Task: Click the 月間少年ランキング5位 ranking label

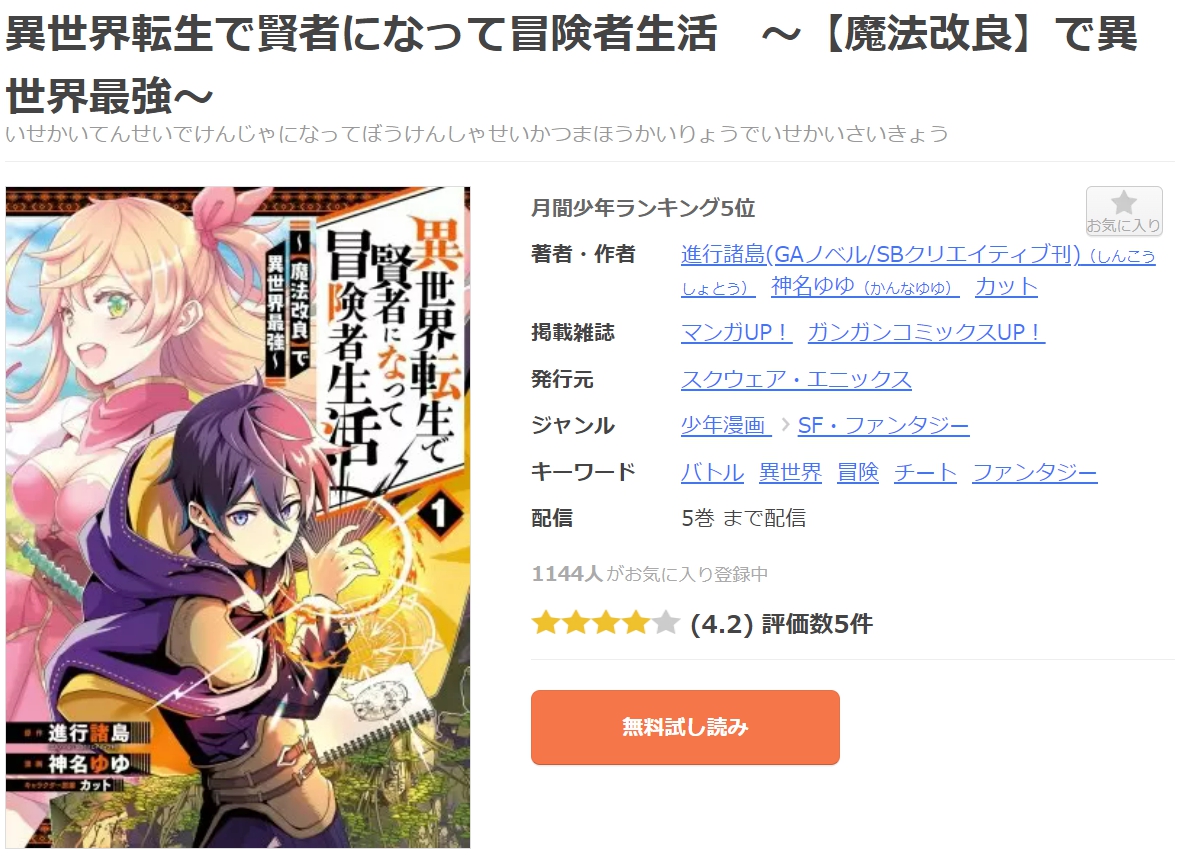Action: (x=643, y=207)
